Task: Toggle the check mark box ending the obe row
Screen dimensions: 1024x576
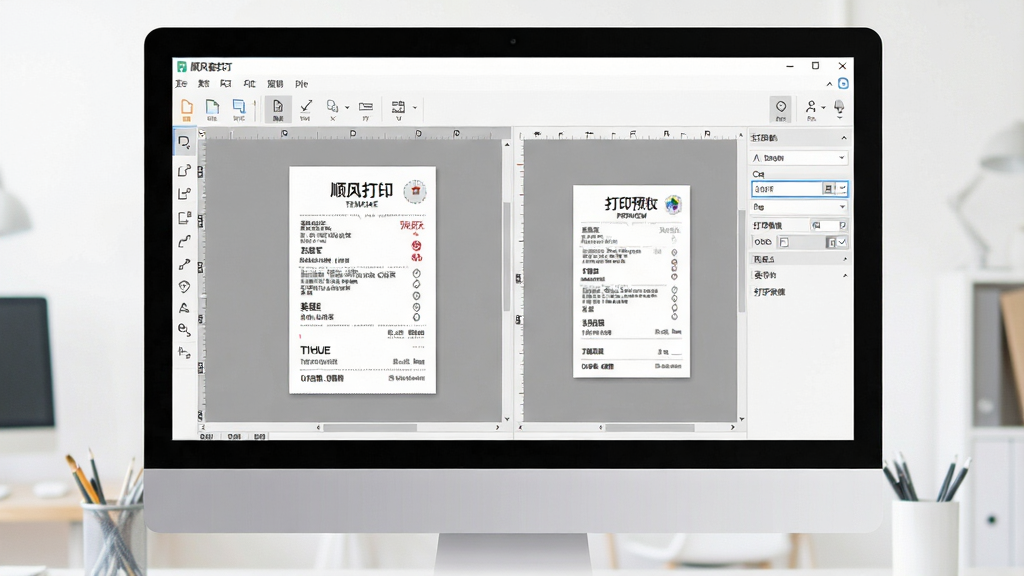Action: 842,242
